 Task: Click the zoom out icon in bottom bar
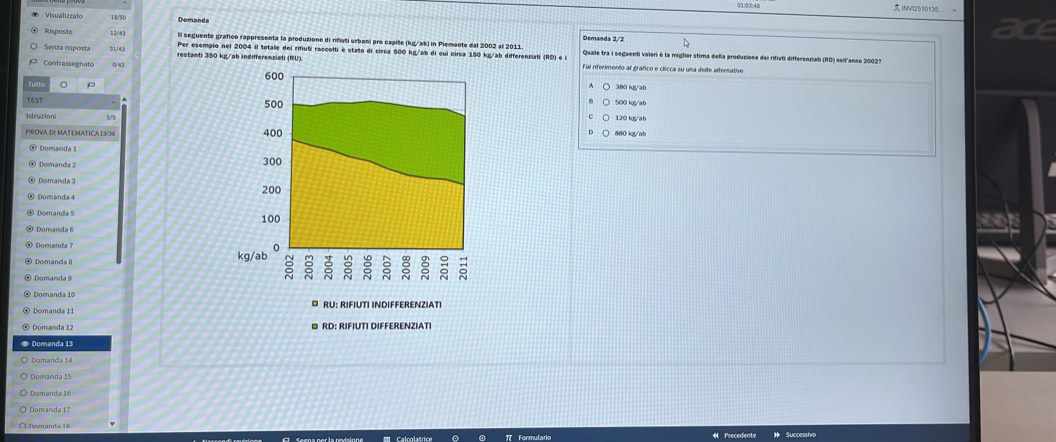tap(456, 437)
